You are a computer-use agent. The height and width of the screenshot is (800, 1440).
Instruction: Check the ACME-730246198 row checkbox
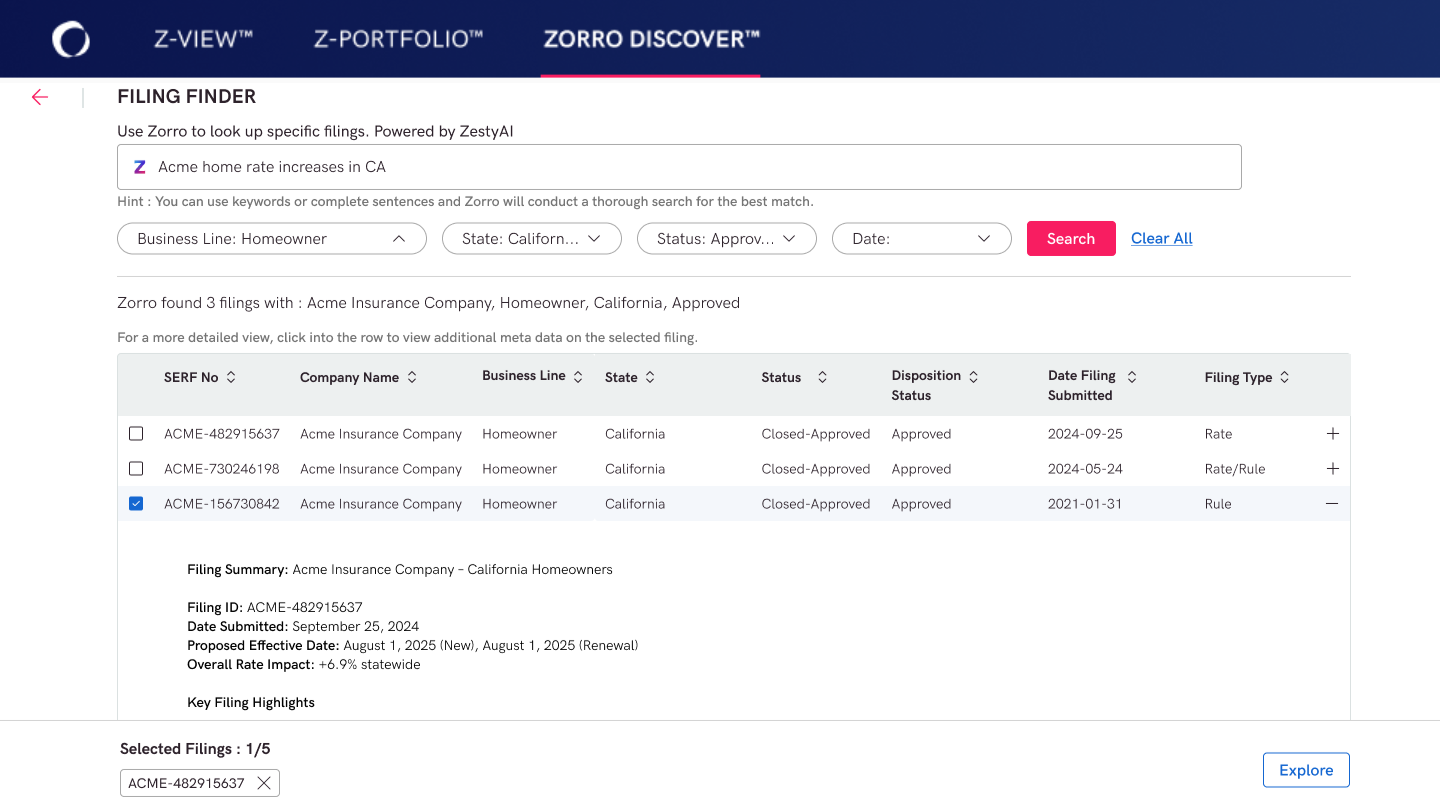point(136,469)
